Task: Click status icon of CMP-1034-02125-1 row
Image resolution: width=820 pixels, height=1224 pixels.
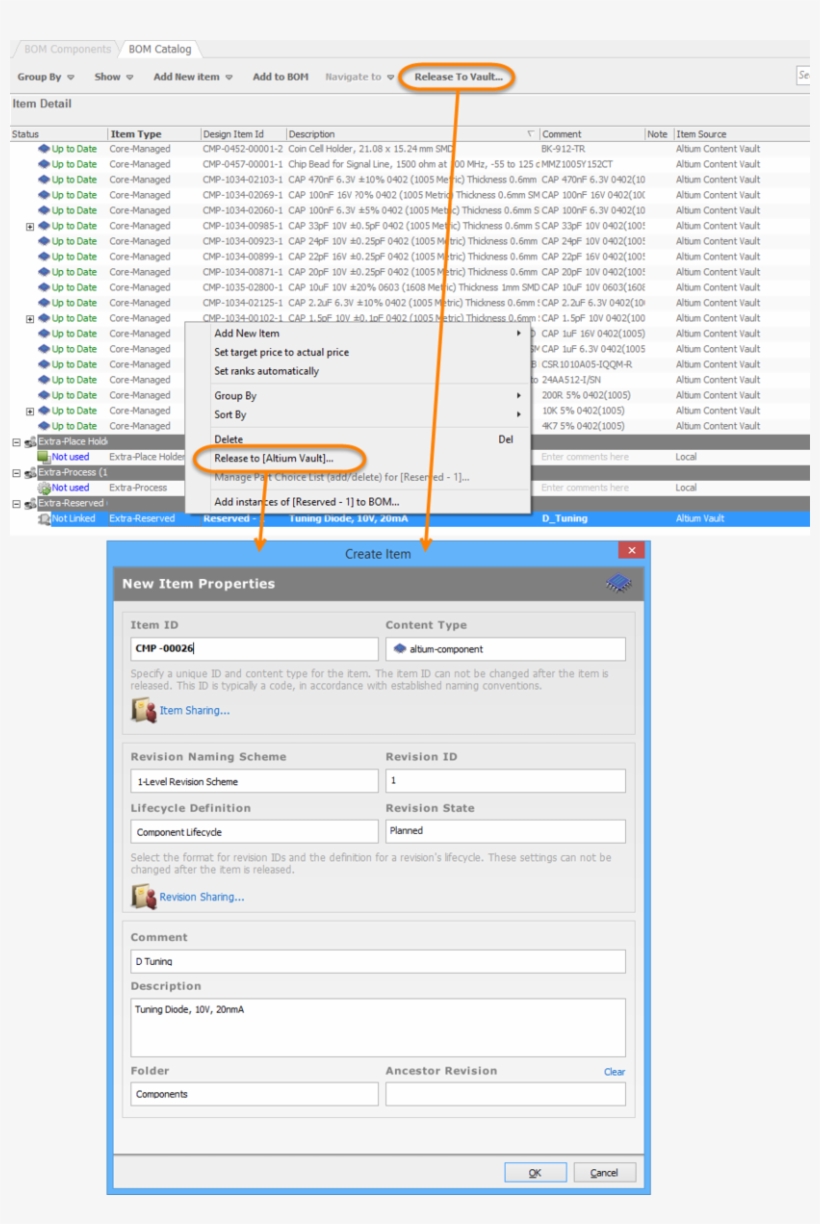Action: point(44,303)
